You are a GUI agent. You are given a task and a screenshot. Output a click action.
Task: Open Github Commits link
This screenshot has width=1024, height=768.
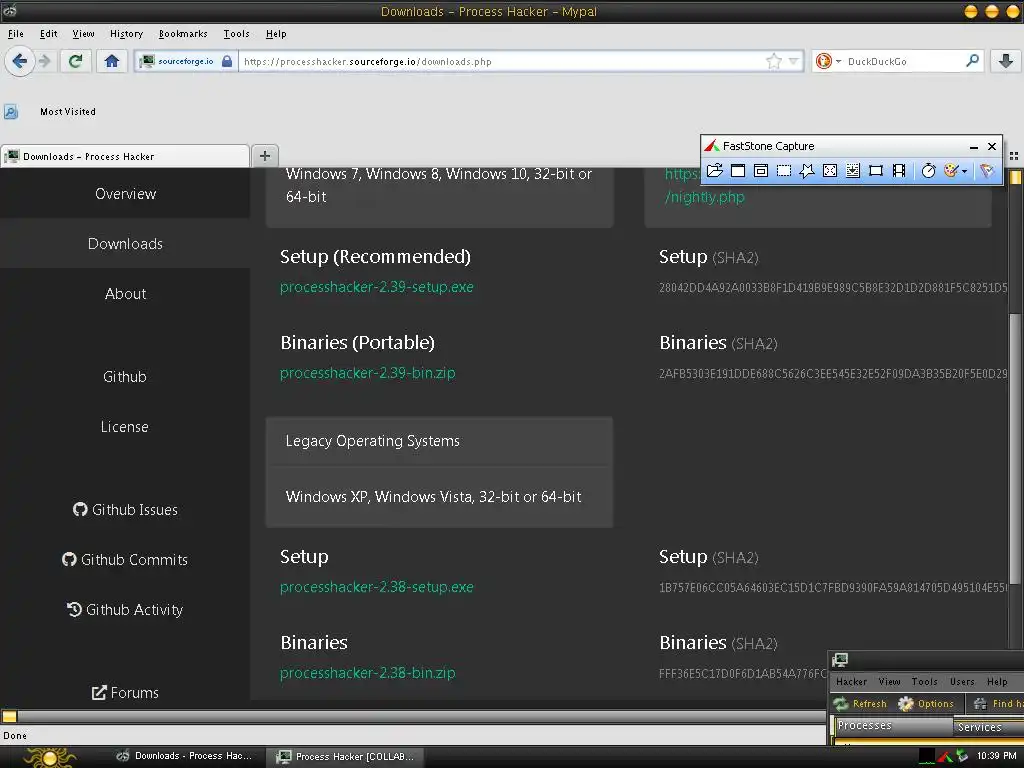click(x=125, y=560)
